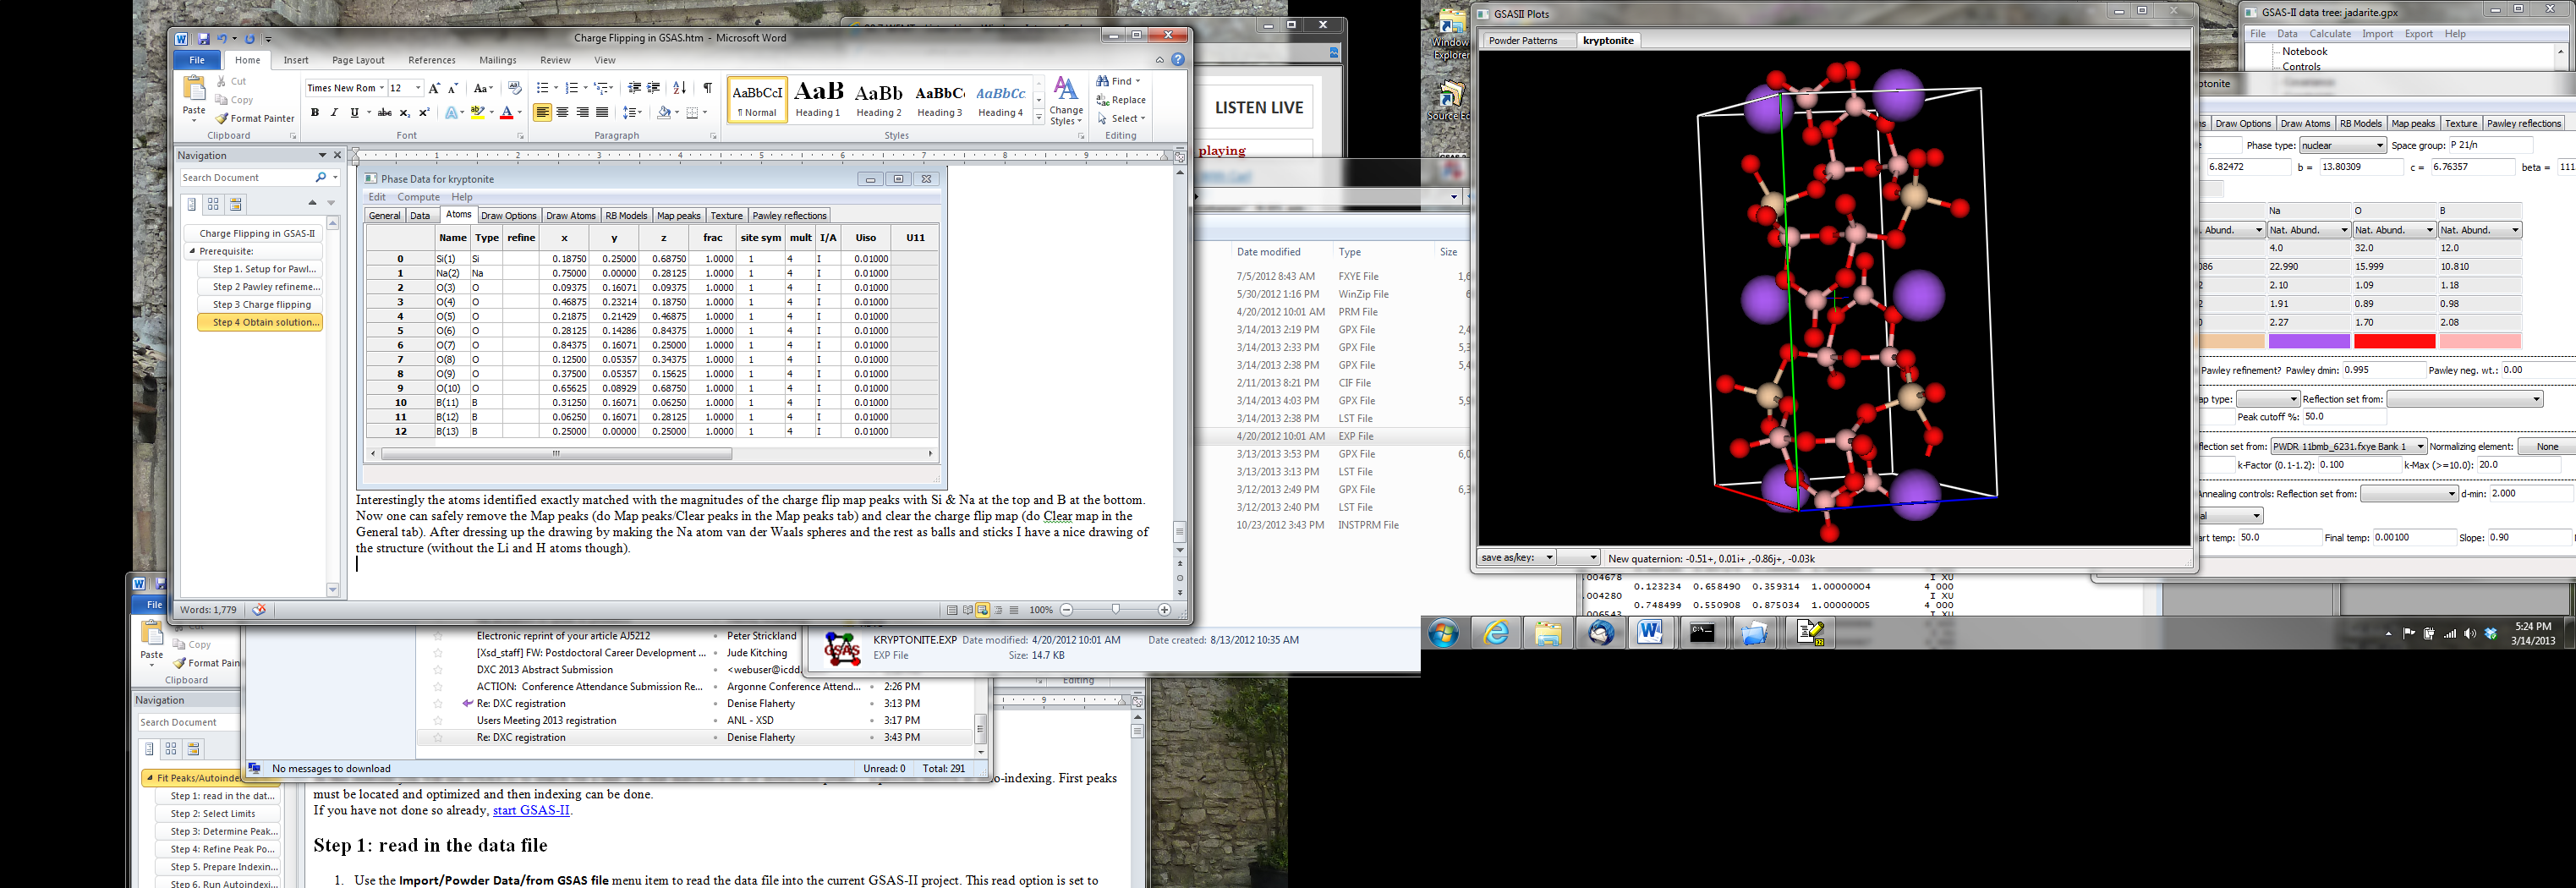Expand the font size 12 dropdown
Image resolution: width=2576 pixels, height=888 pixels.
tap(418, 88)
